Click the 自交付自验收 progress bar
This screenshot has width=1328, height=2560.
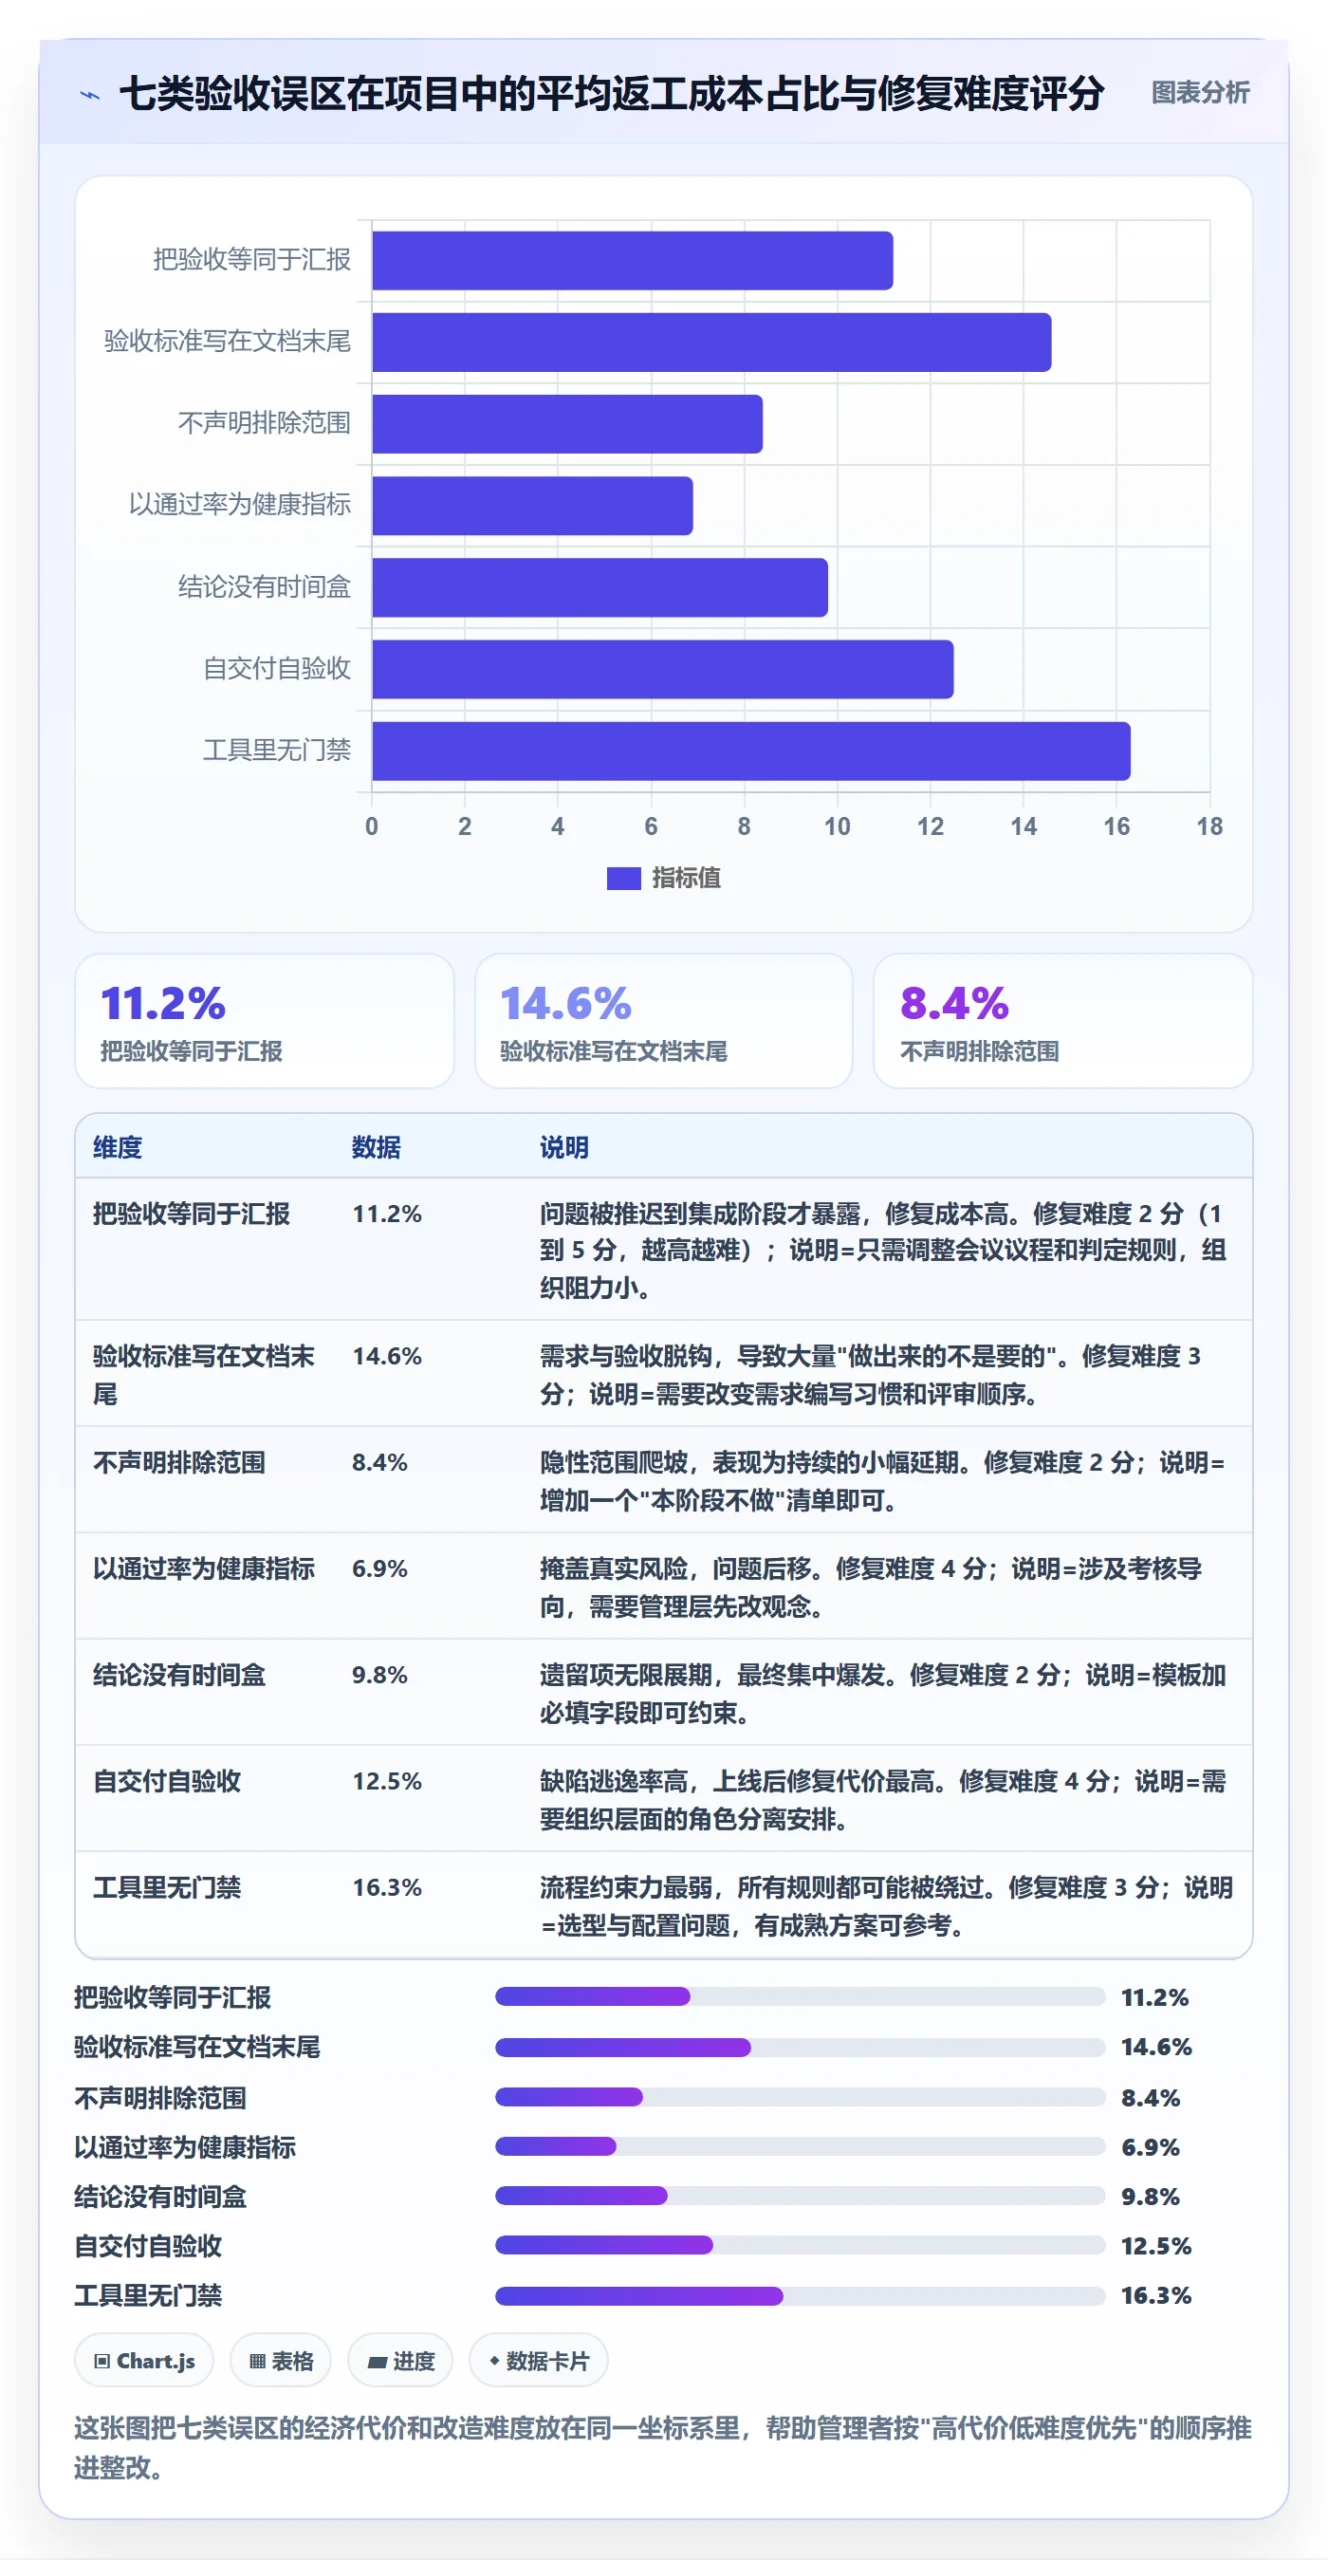(800, 2245)
